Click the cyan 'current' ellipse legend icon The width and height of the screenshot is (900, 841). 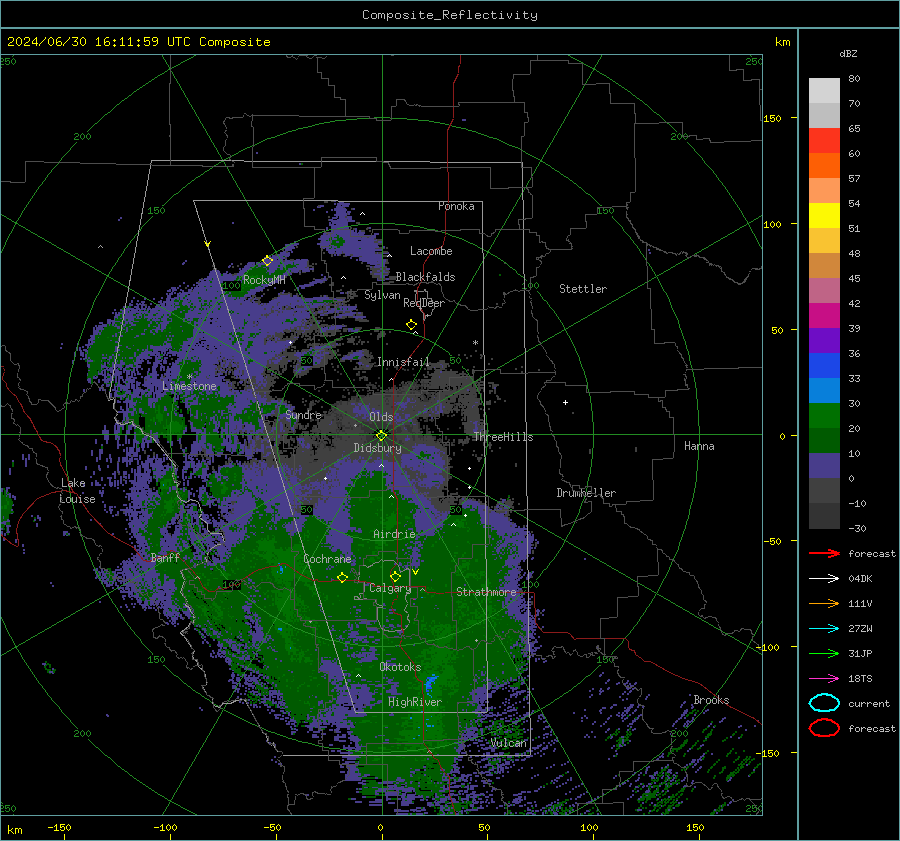coord(824,703)
